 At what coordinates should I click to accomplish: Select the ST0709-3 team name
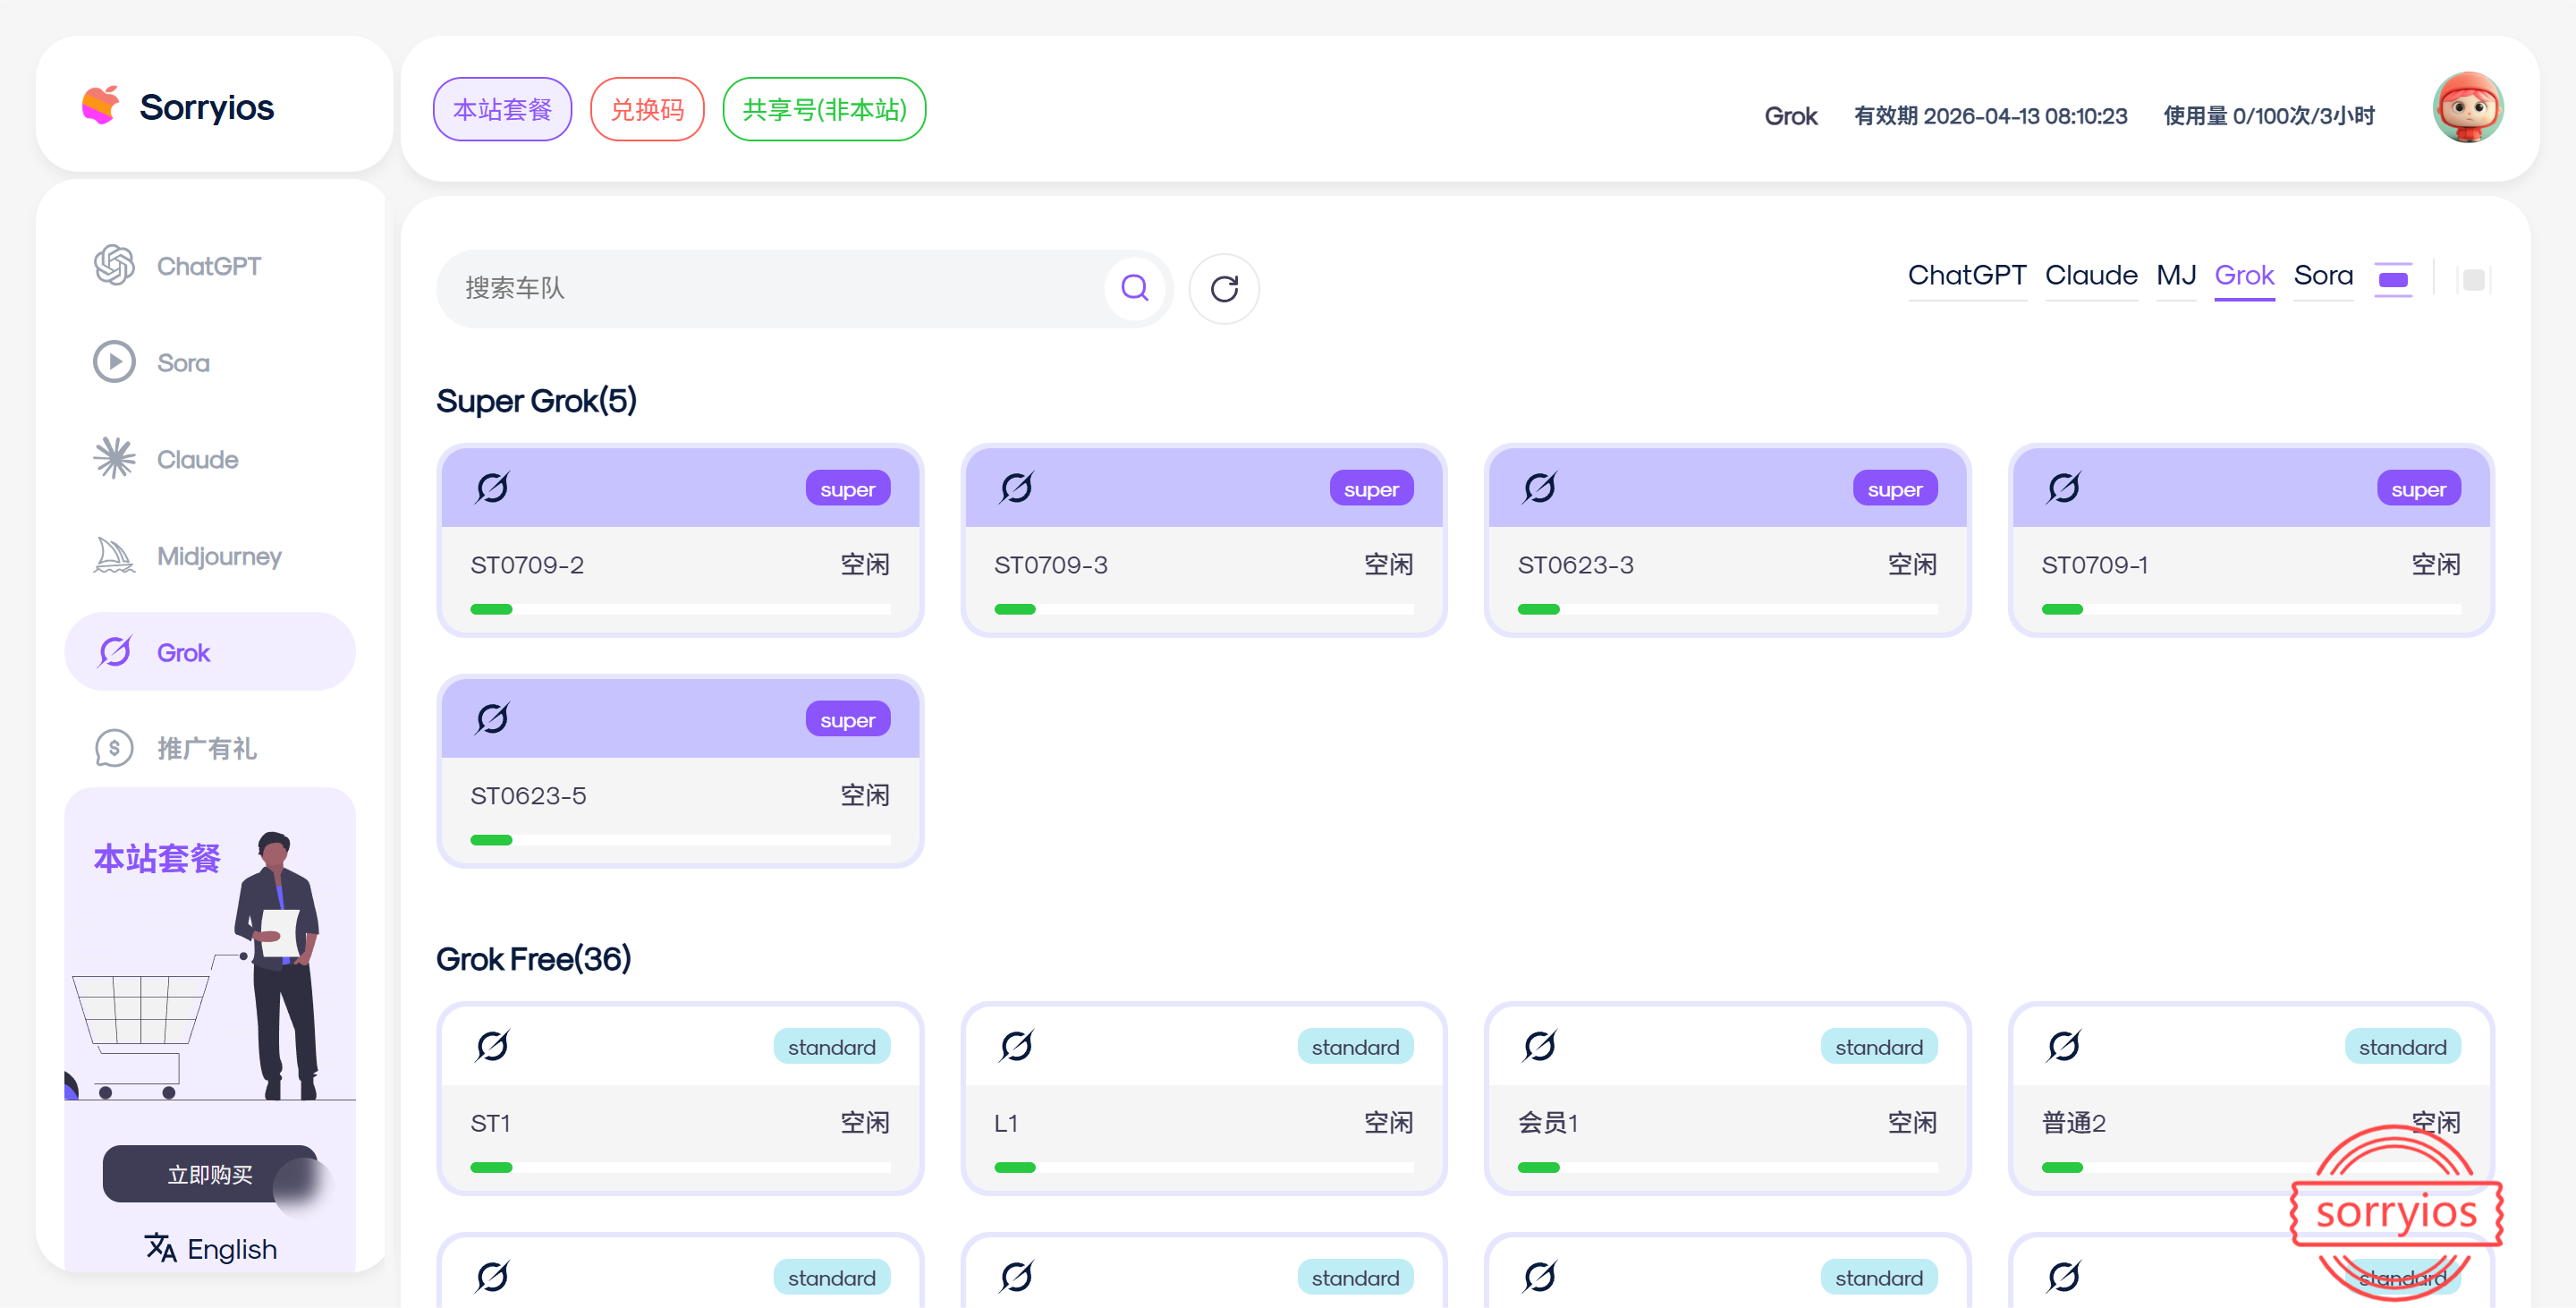1051,565
